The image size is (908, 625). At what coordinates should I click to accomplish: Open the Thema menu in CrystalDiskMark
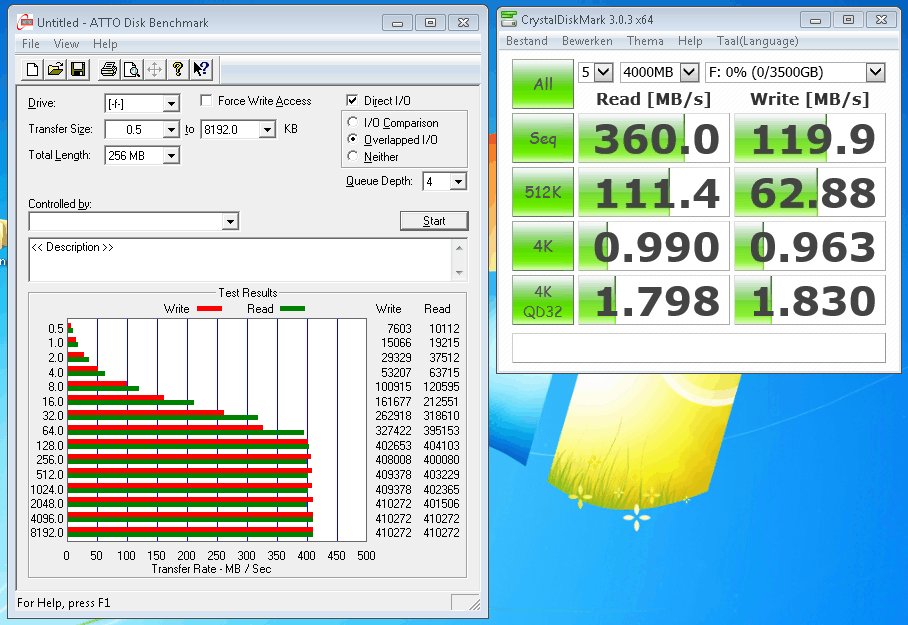click(645, 41)
